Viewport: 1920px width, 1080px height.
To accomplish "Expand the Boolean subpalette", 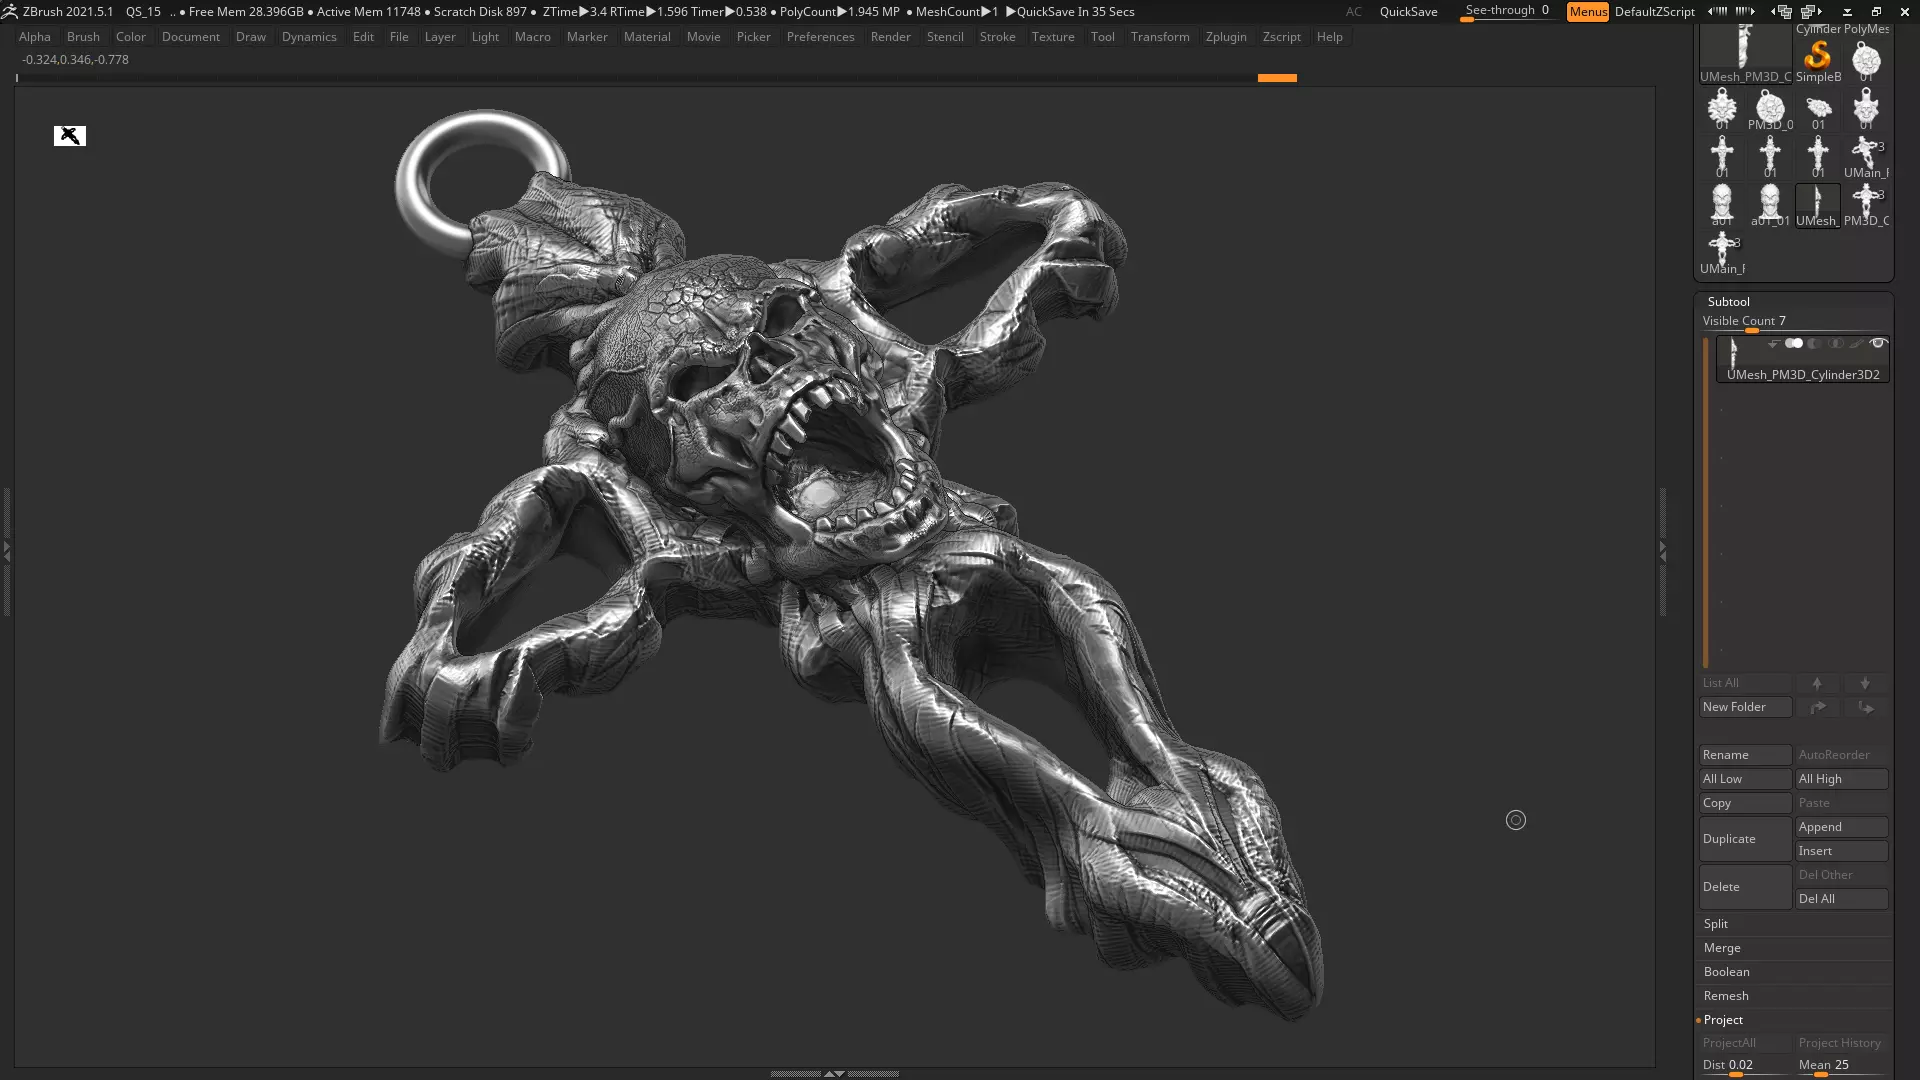I will tap(1727, 972).
